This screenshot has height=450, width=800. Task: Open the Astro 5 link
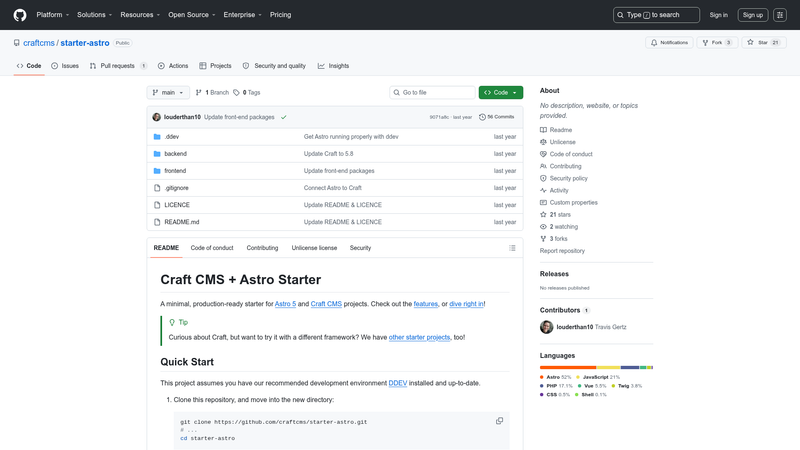[285, 304]
